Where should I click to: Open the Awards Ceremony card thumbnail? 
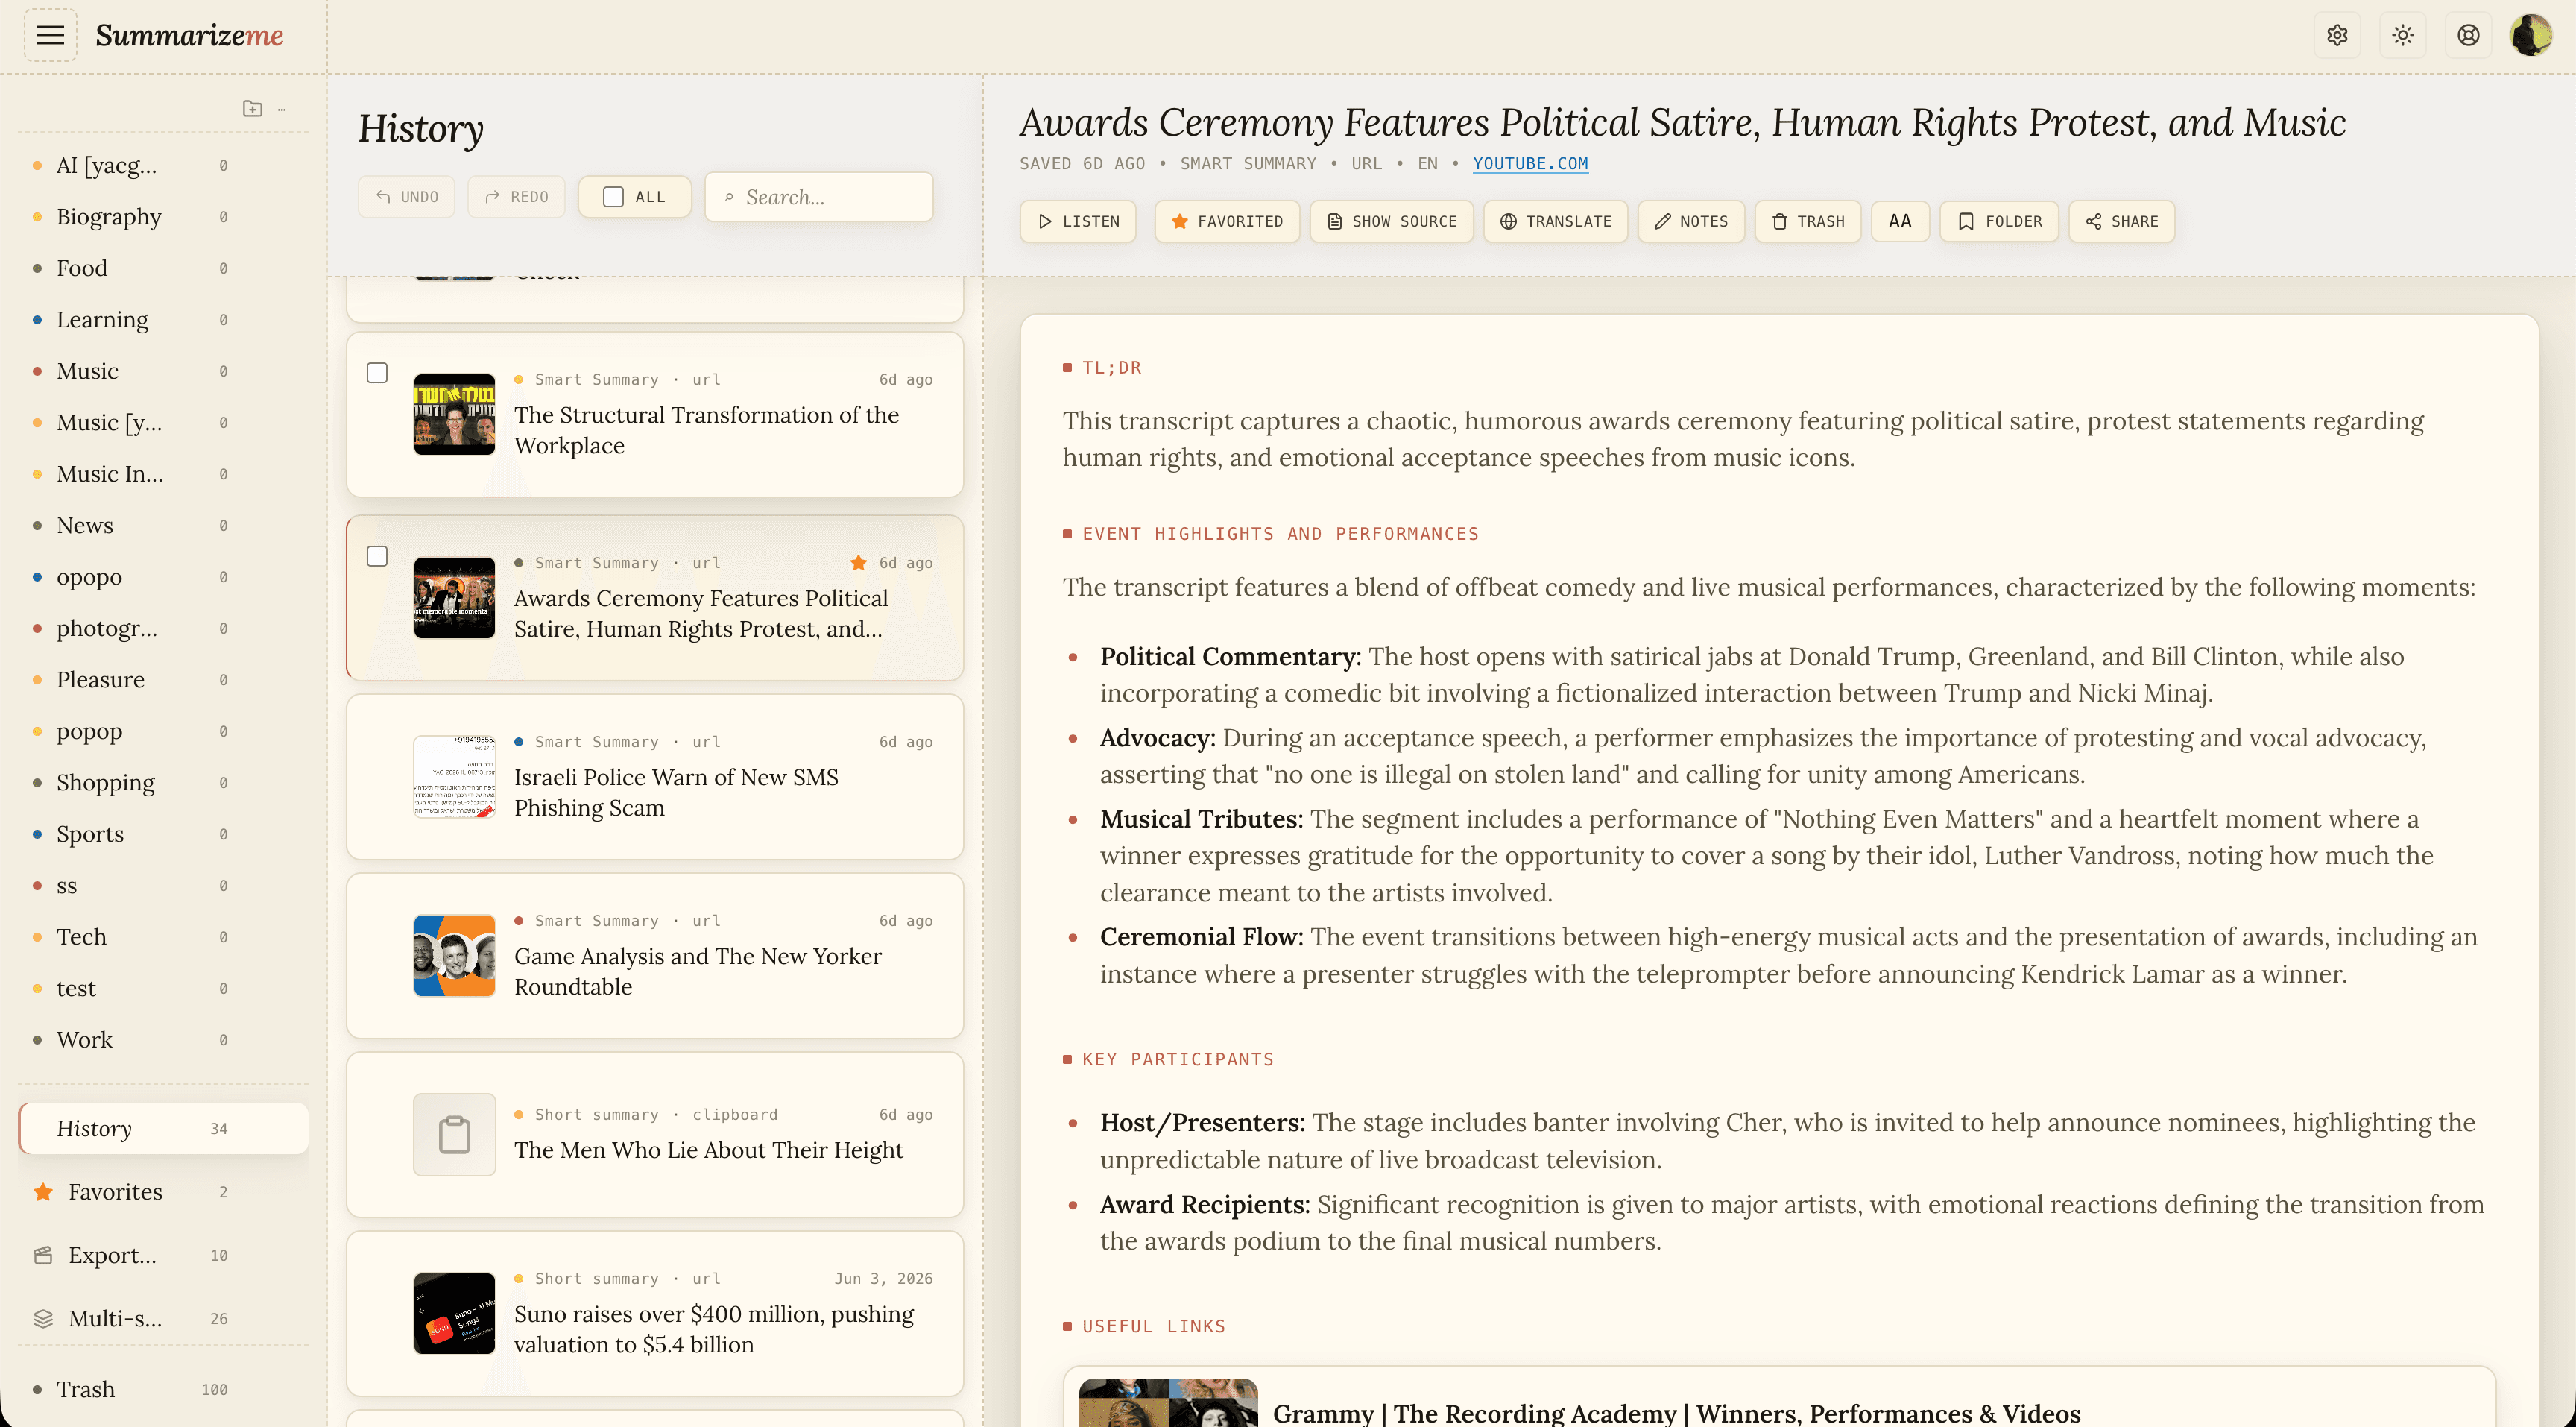455,598
